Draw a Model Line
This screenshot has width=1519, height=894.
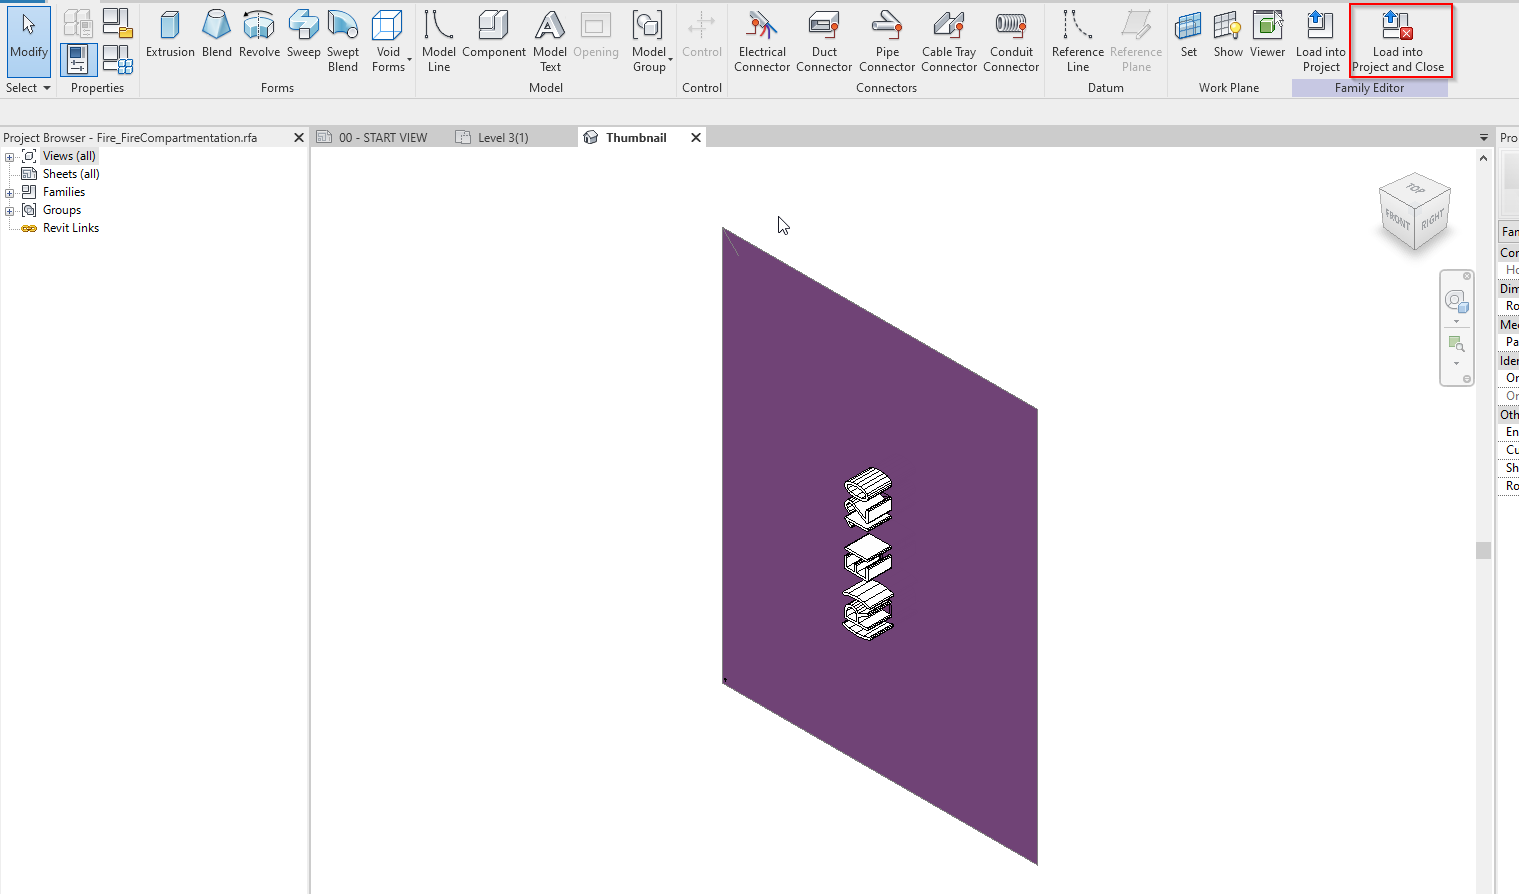pos(439,41)
